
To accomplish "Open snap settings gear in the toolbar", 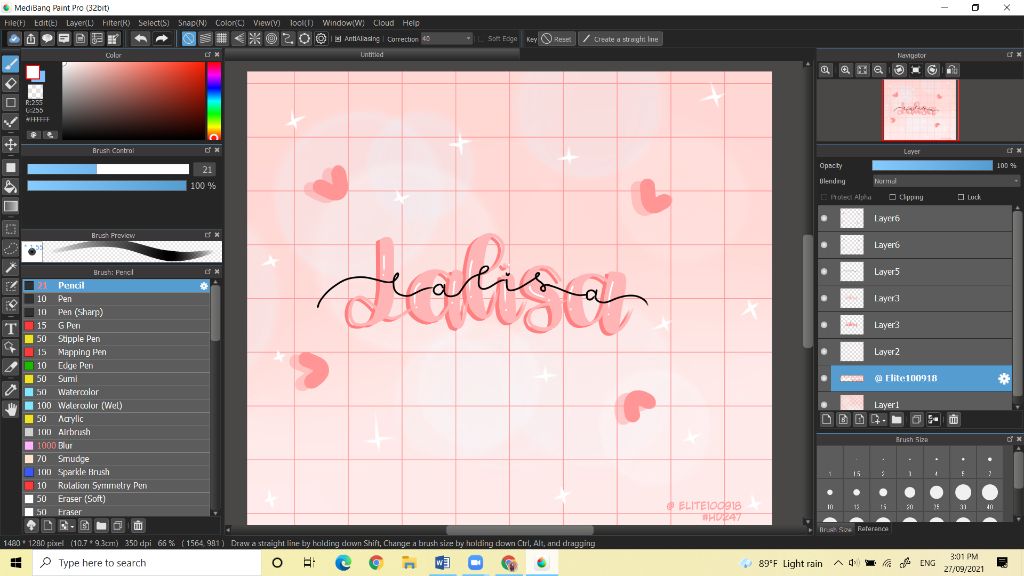I will point(321,39).
